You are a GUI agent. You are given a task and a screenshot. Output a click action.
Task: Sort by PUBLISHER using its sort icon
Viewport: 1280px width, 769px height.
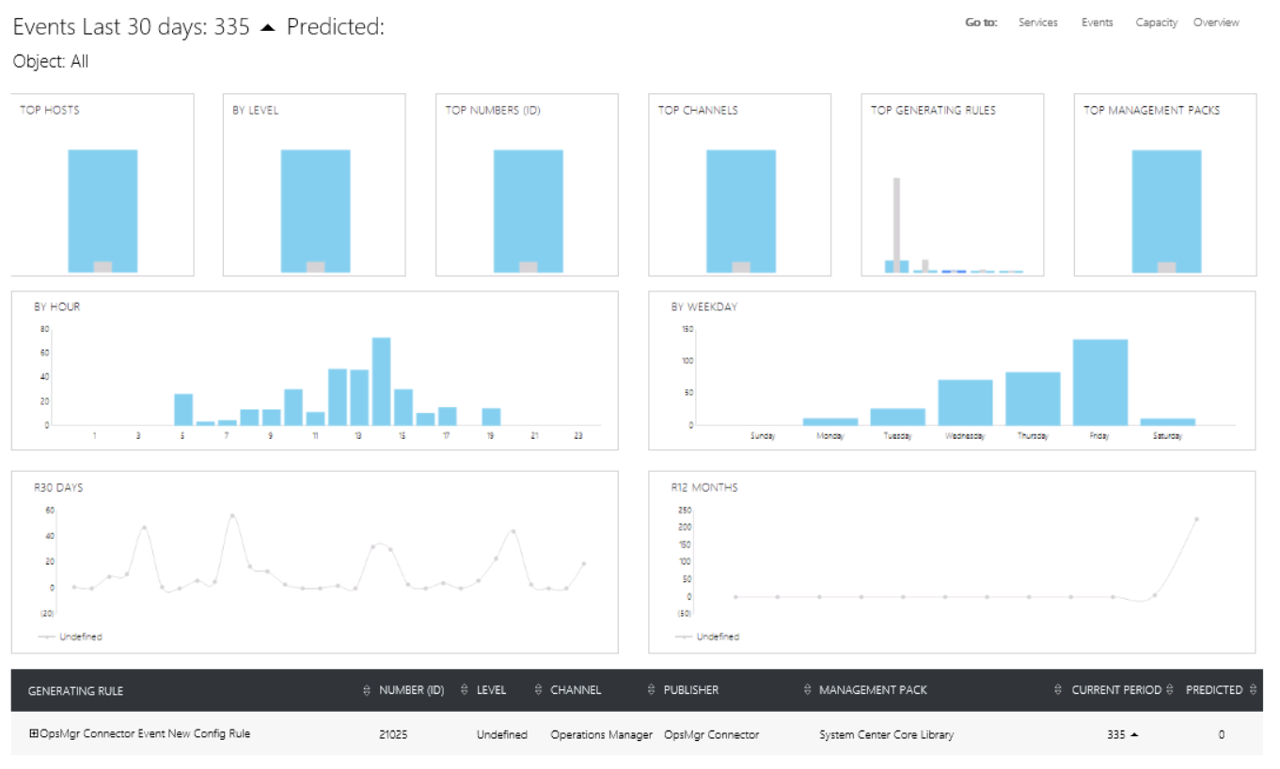(806, 689)
